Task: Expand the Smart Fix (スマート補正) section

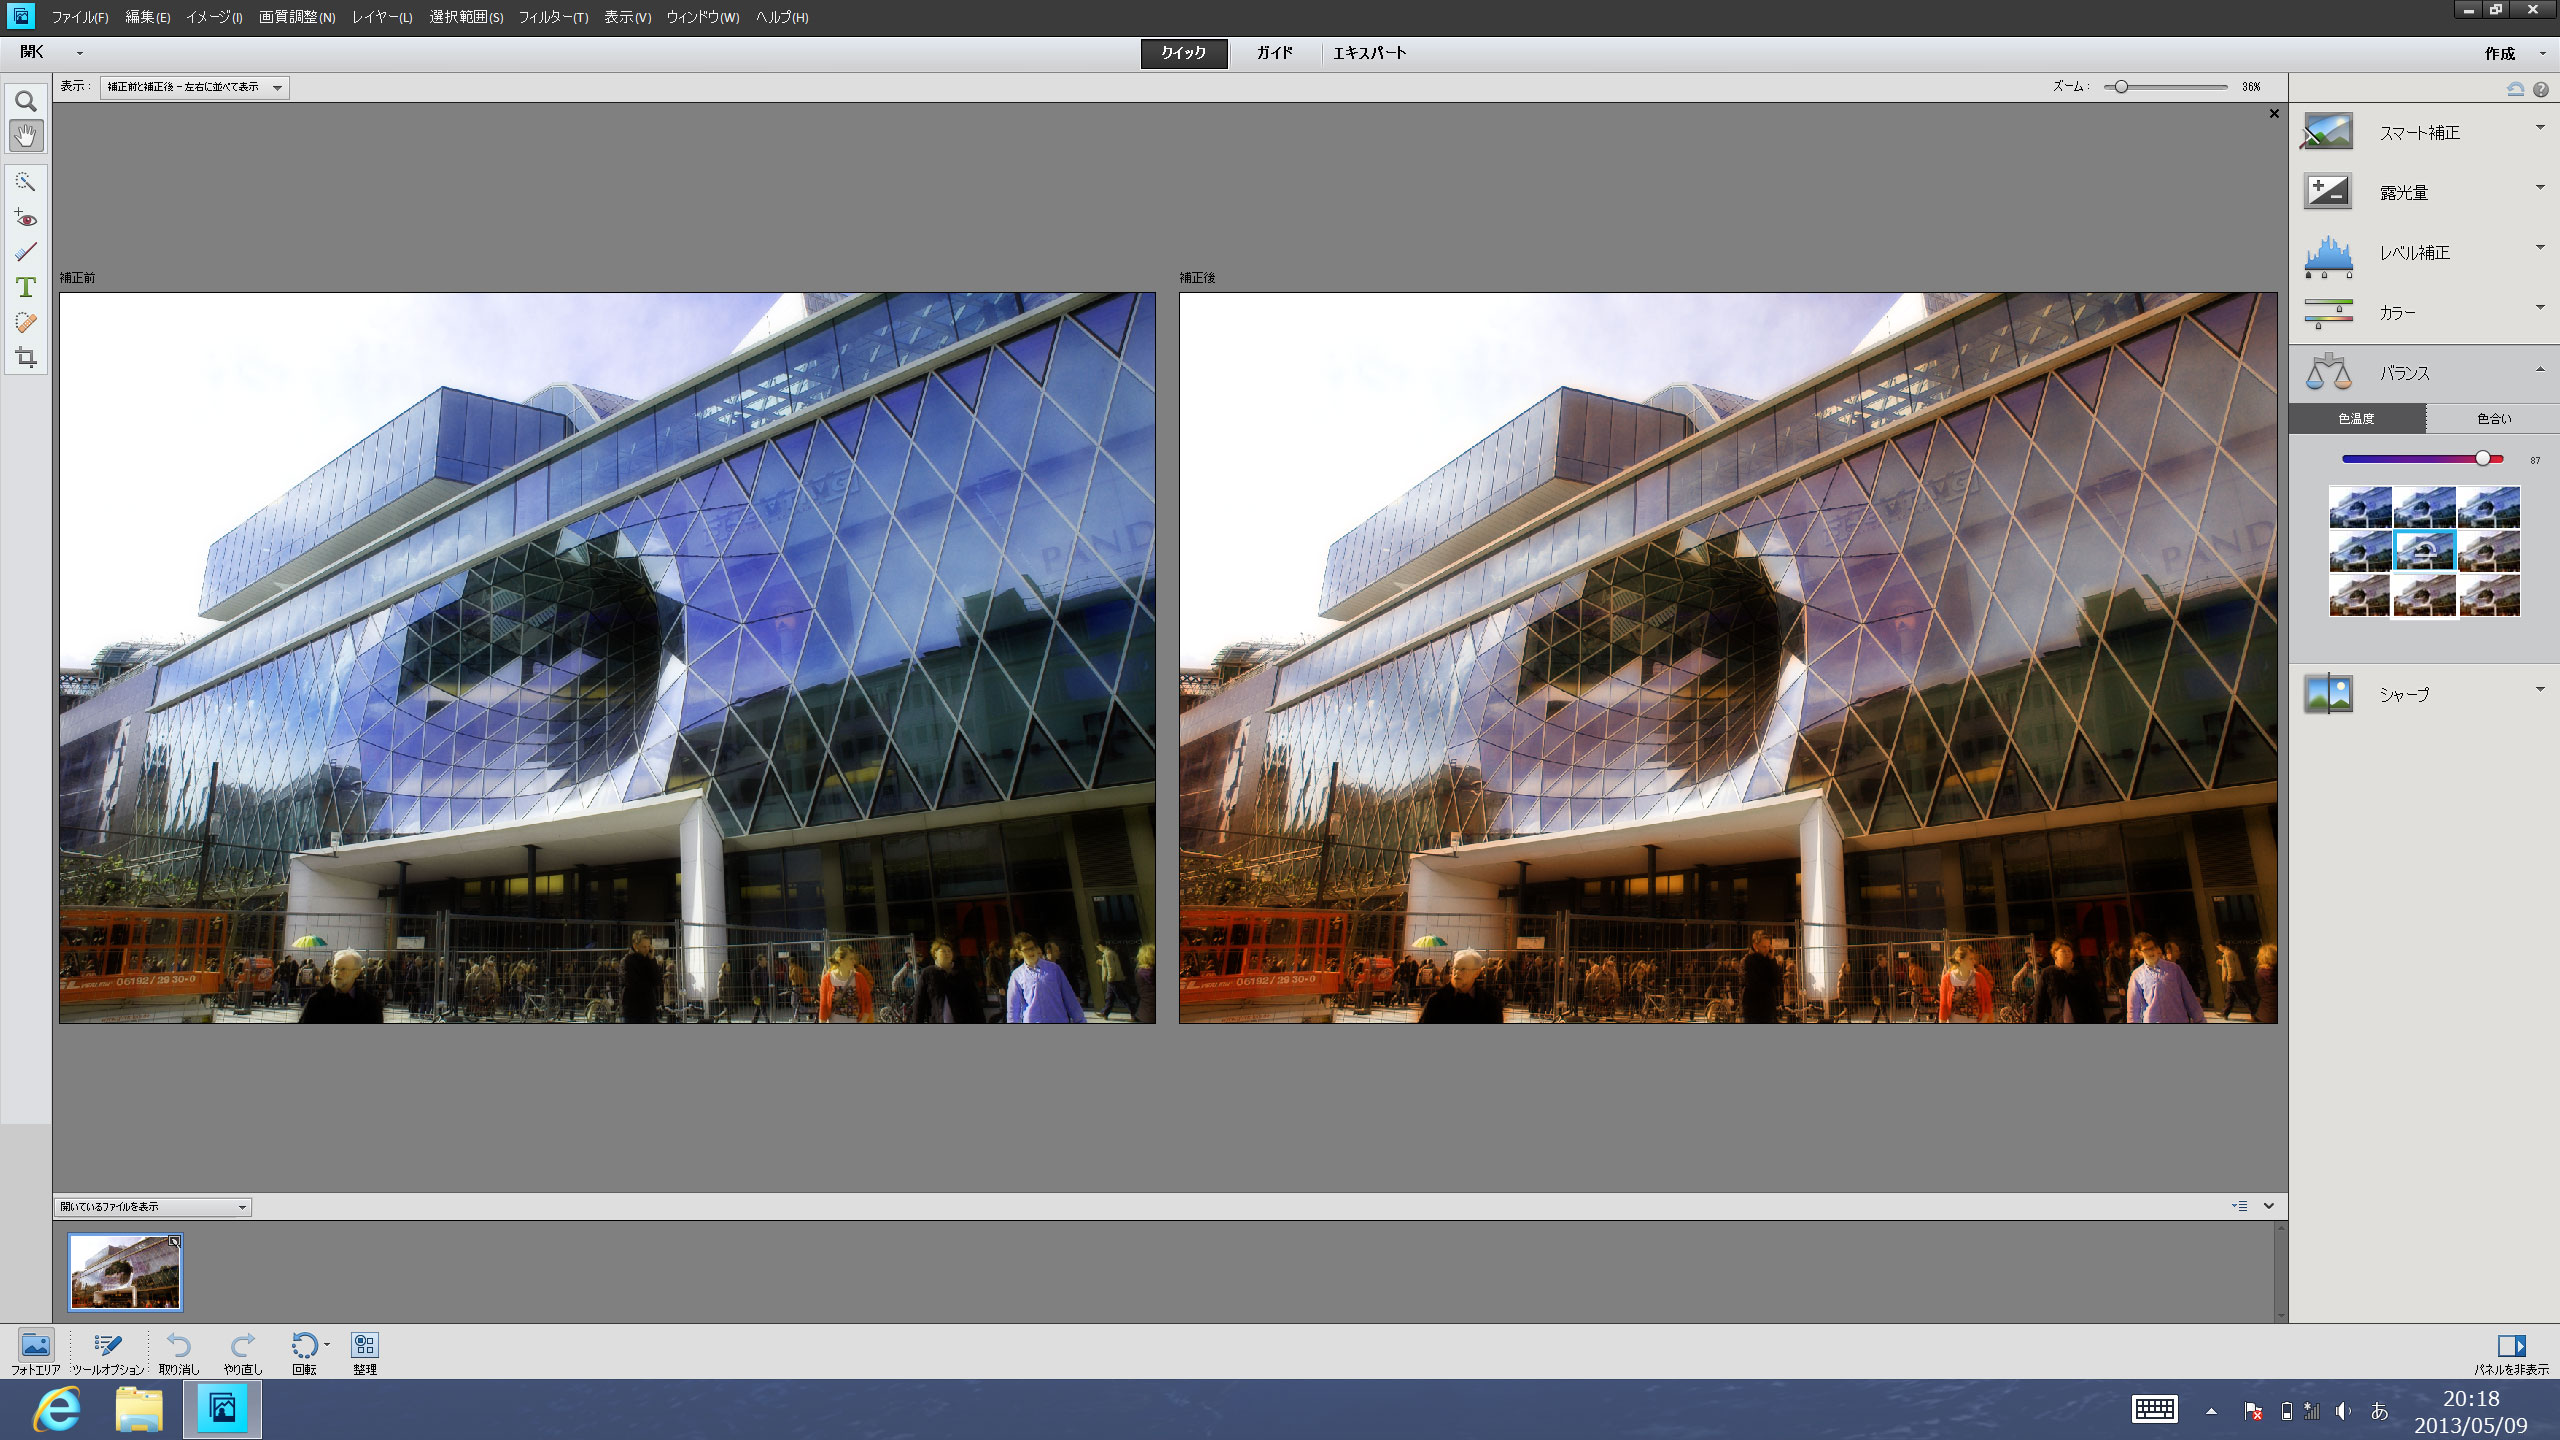Action: tap(2420, 132)
